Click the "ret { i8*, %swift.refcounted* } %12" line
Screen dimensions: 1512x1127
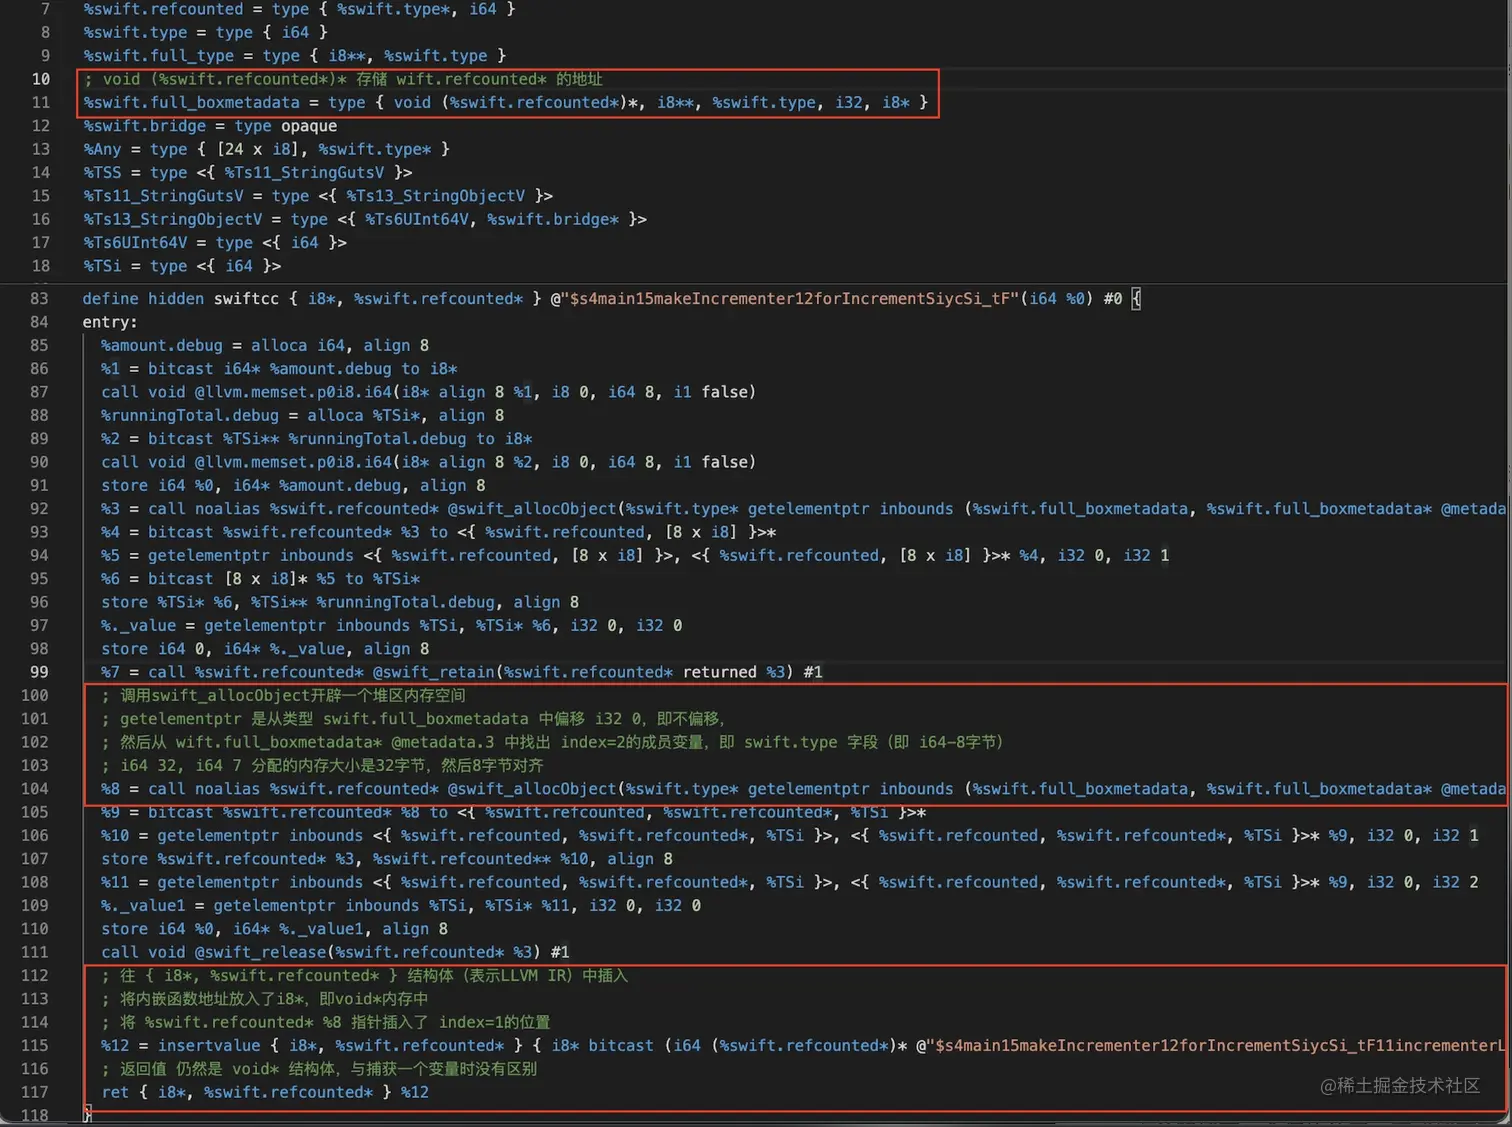[x=265, y=1092]
